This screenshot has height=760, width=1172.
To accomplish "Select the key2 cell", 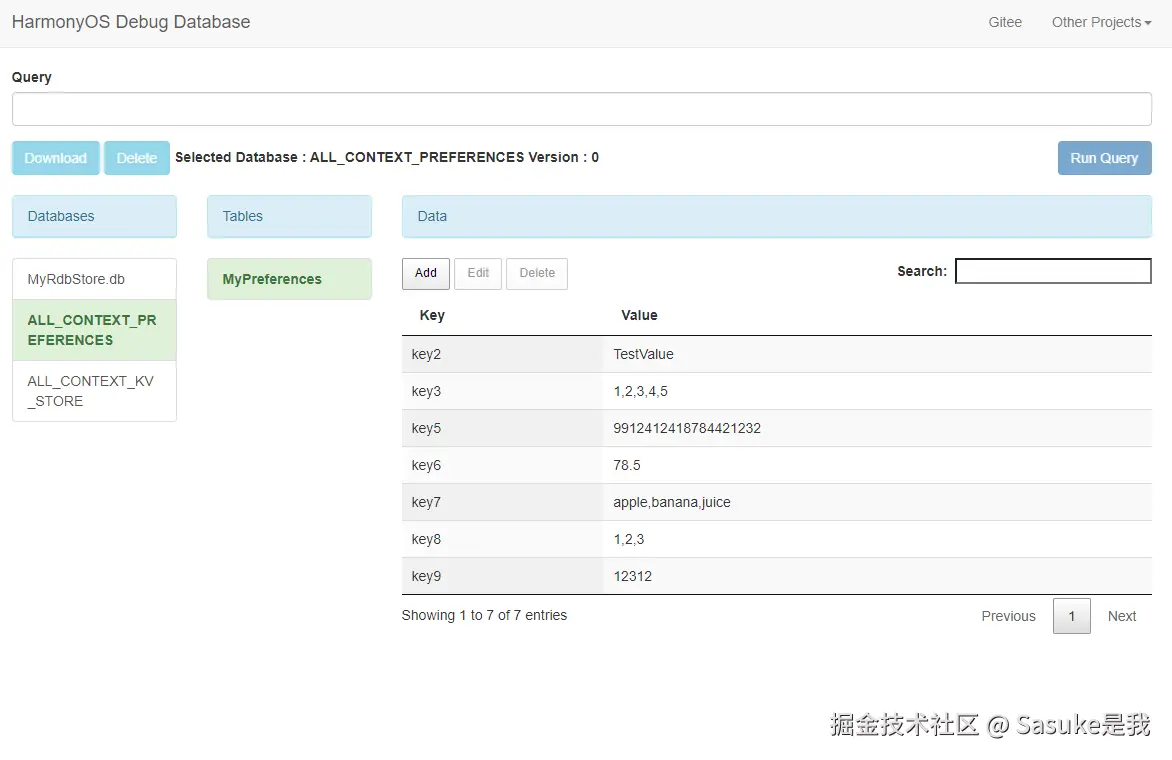I will [502, 354].
